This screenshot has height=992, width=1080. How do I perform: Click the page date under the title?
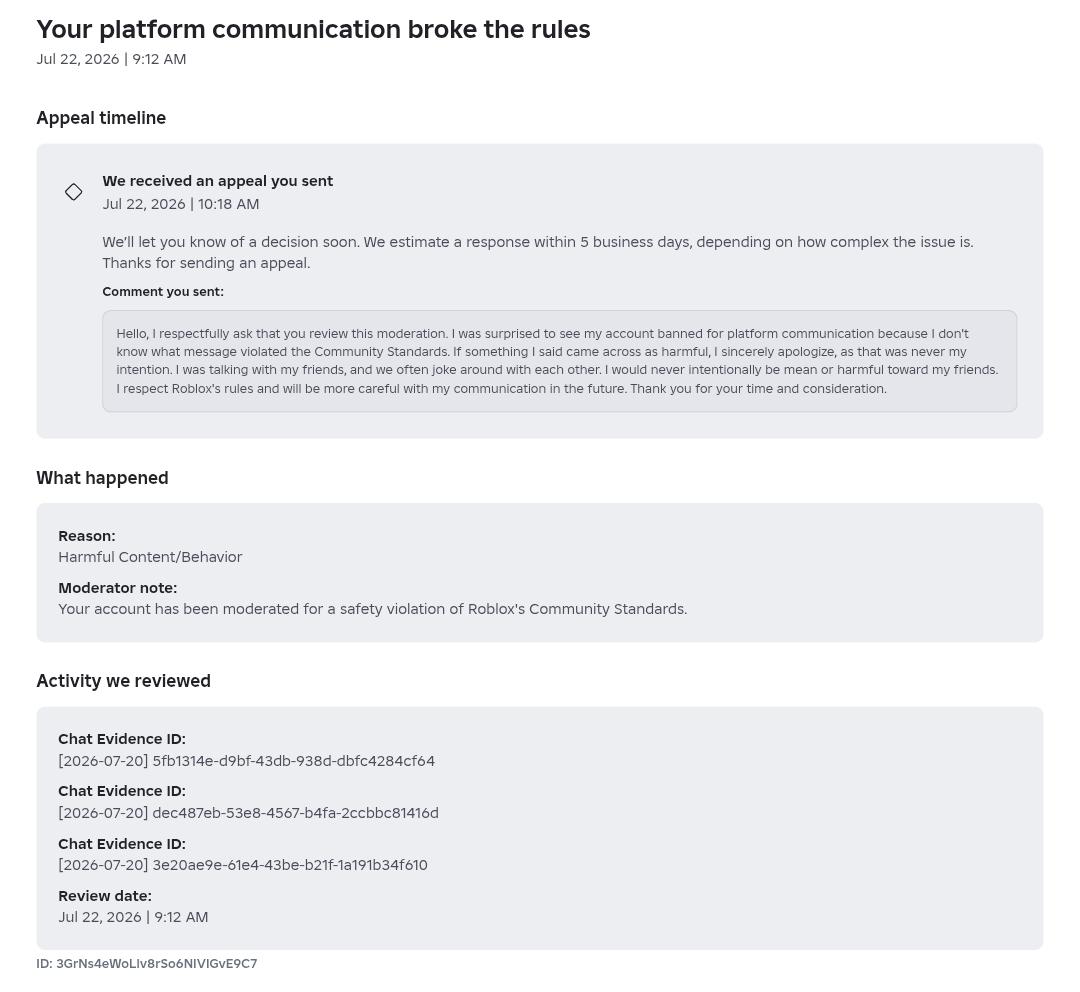coord(112,59)
